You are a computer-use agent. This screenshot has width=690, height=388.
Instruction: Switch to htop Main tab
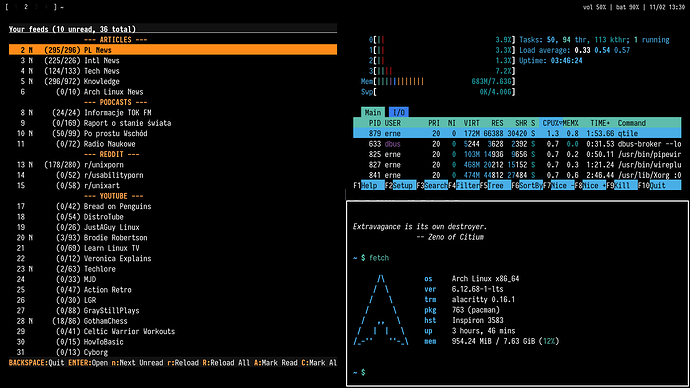pyautogui.click(x=373, y=113)
